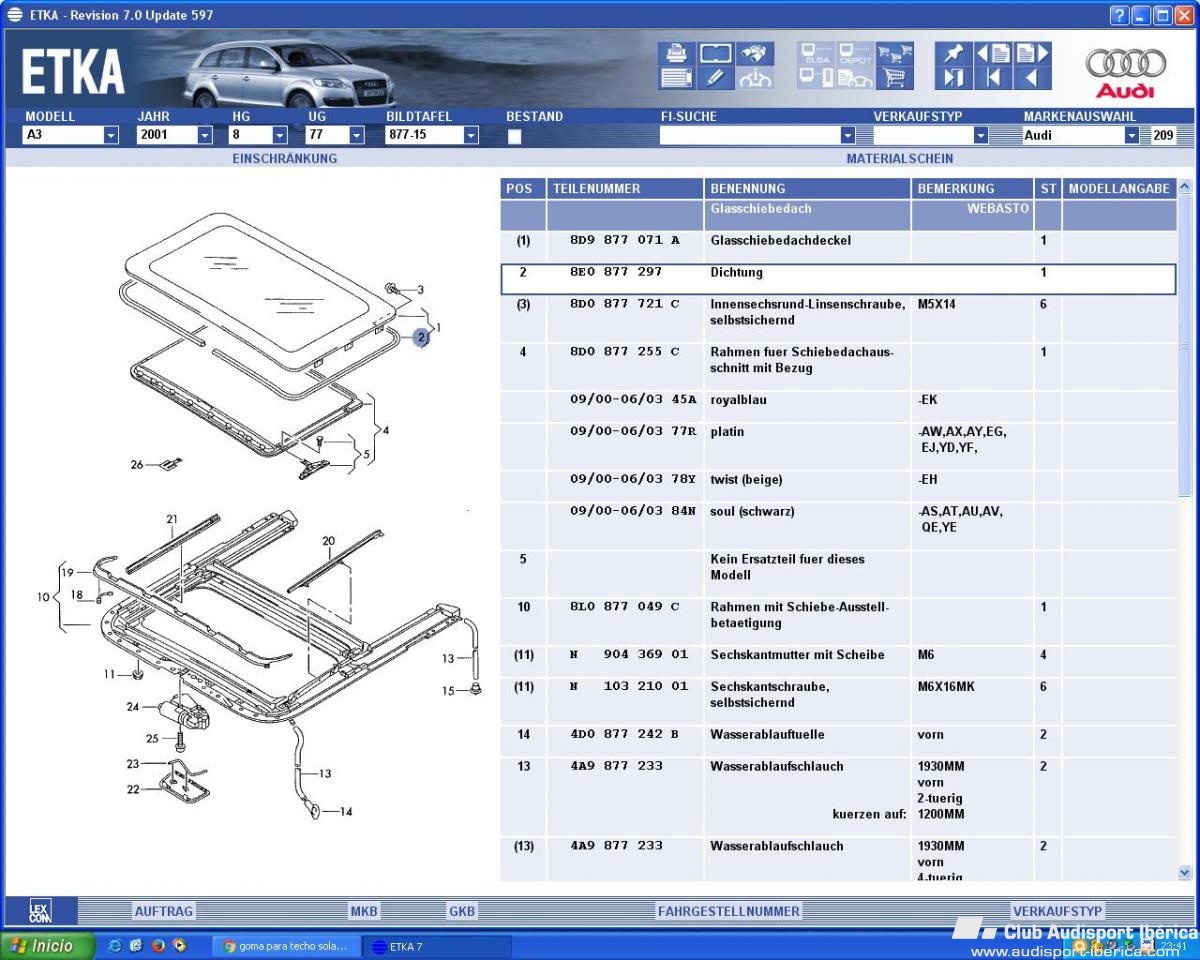Click the MODELLANGABE column header

click(1119, 188)
